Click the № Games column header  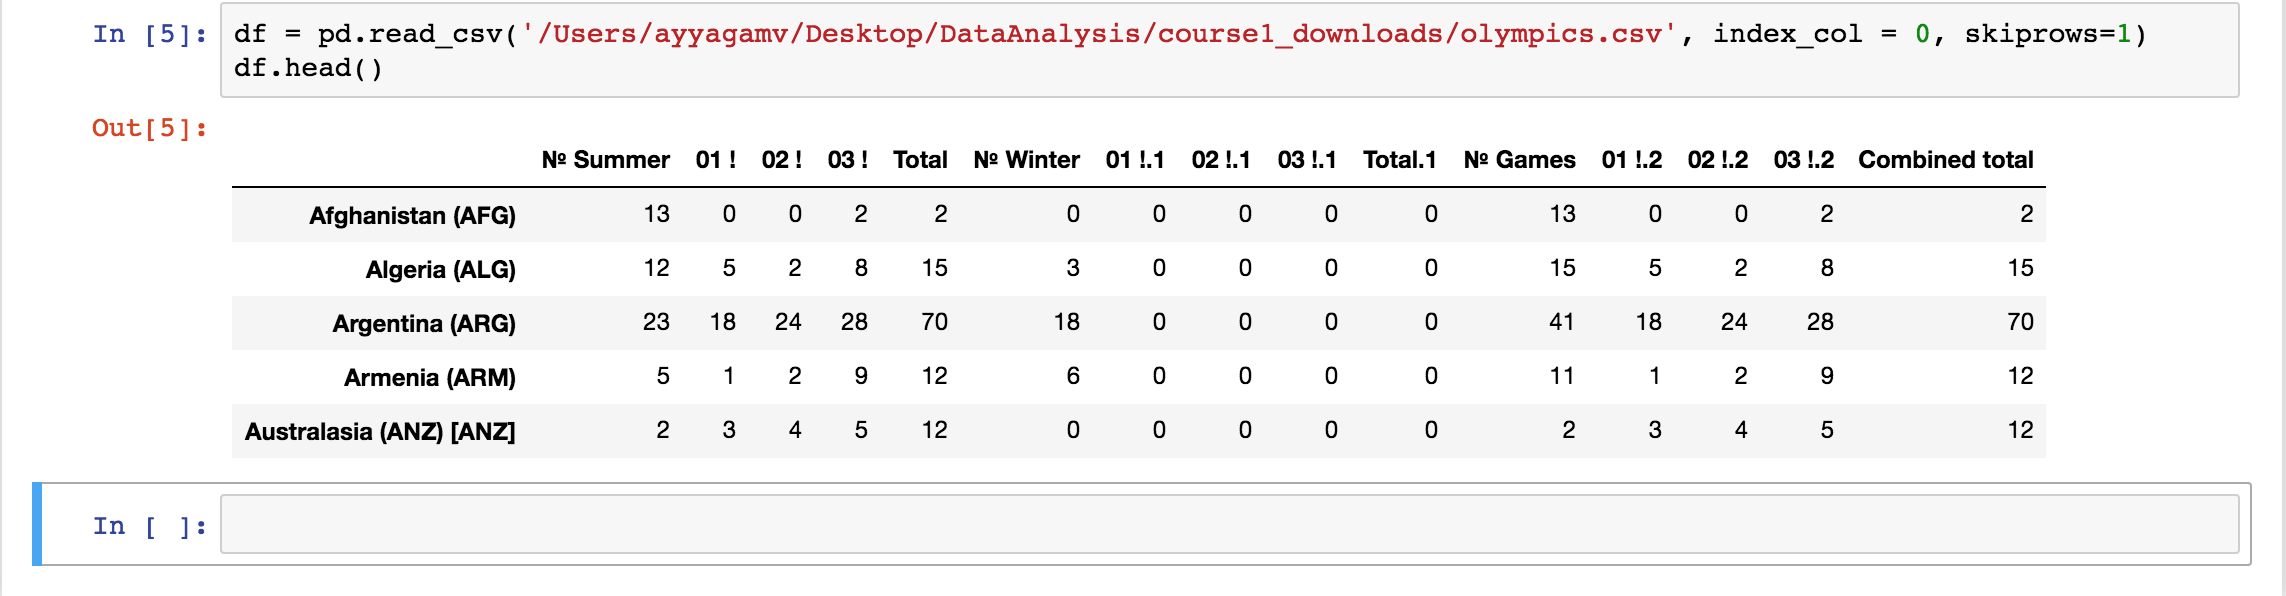click(1519, 160)
